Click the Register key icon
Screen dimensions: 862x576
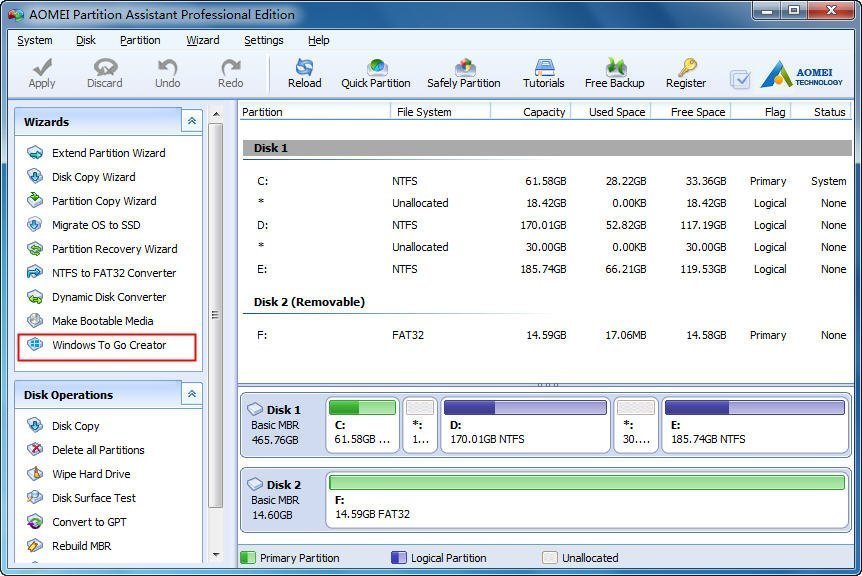[686, 67]
